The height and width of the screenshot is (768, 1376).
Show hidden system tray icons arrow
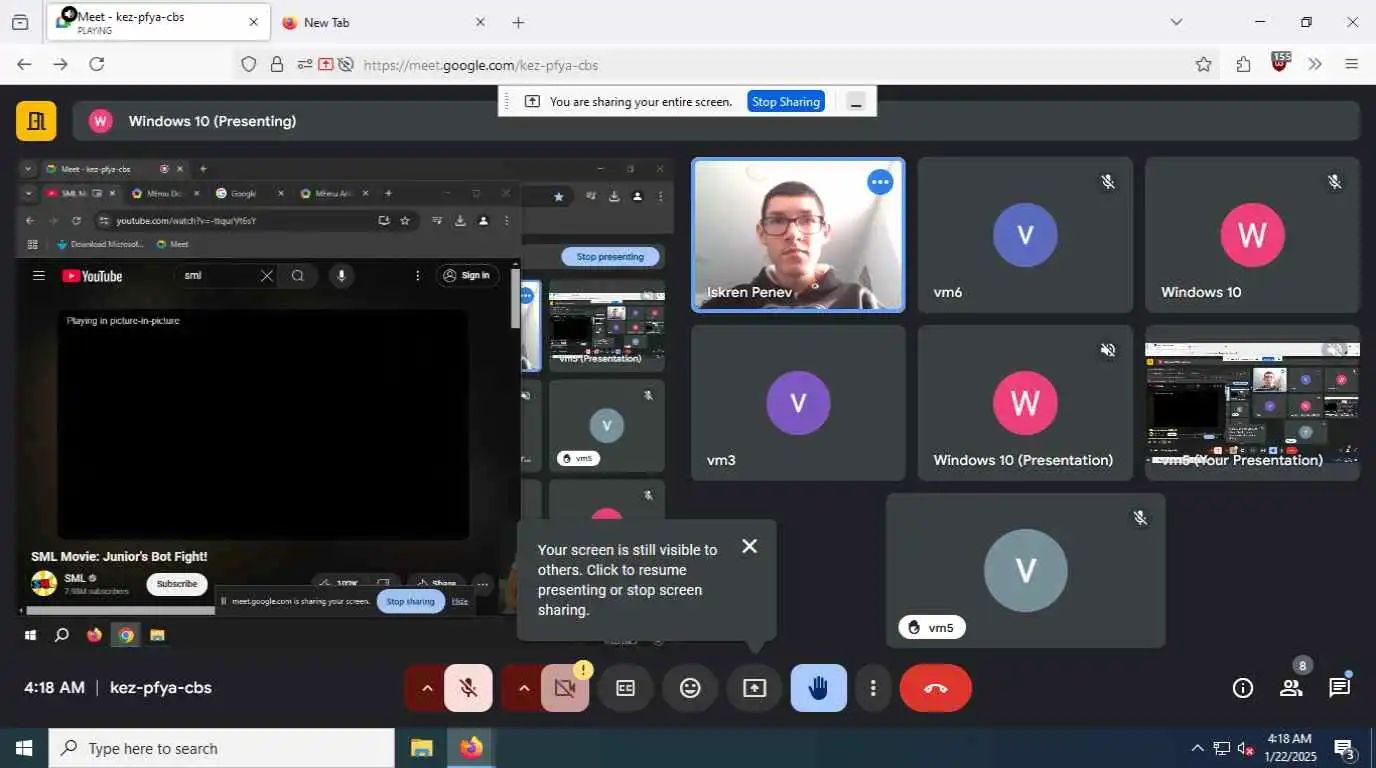[1197, 748]
